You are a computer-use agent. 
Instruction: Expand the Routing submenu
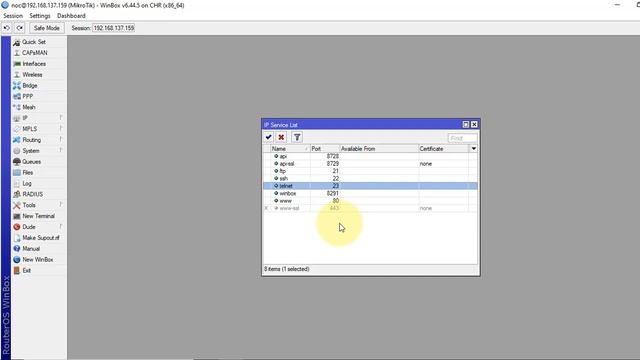pos(39,140)
